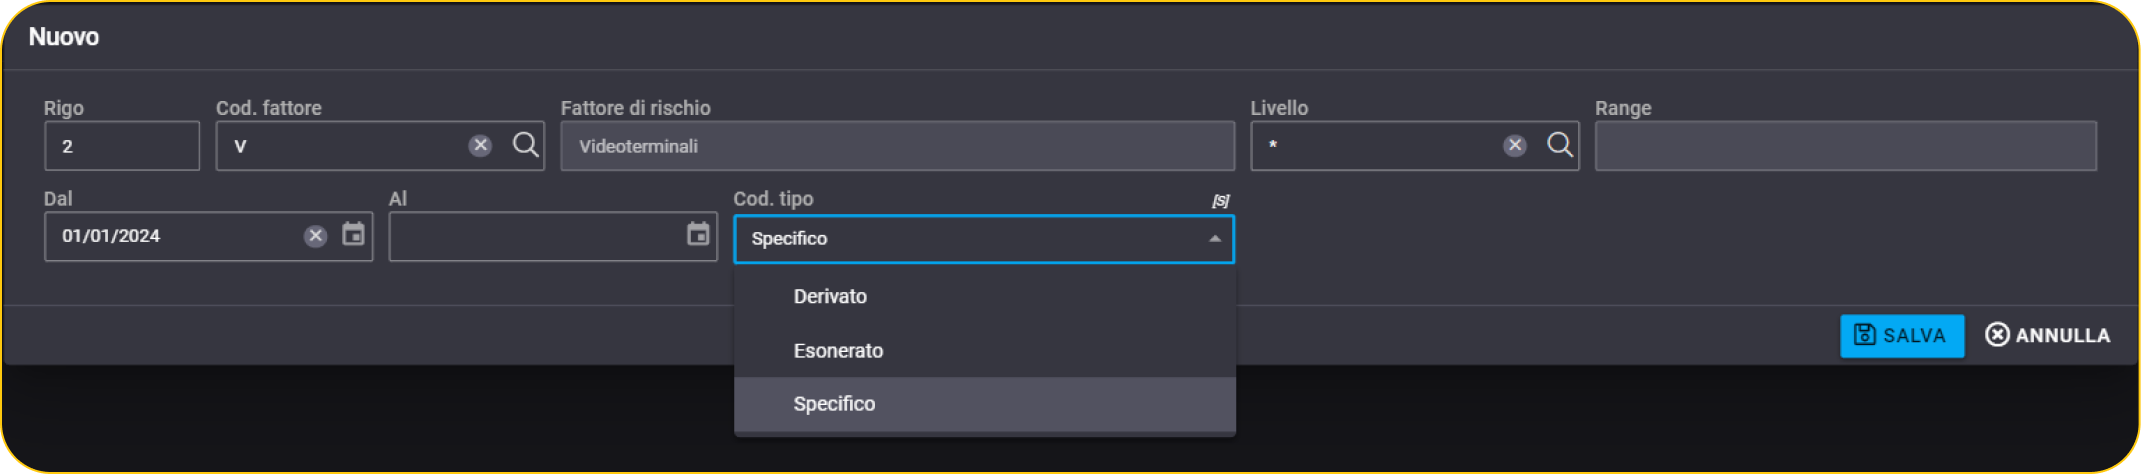This screenshot has width=2141, height=474.
Task: Click inside the Range field
Action: point(1845,146)
